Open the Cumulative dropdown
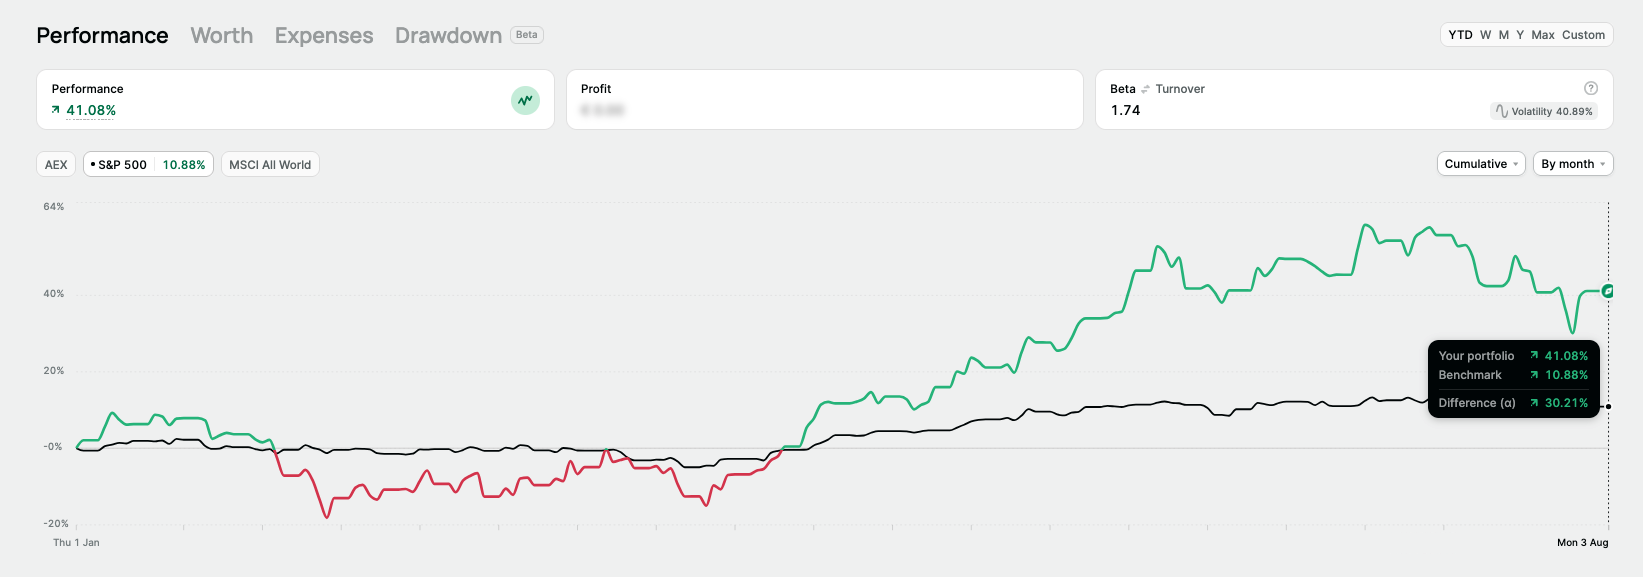1643x577 pixels. [1481, 164]
